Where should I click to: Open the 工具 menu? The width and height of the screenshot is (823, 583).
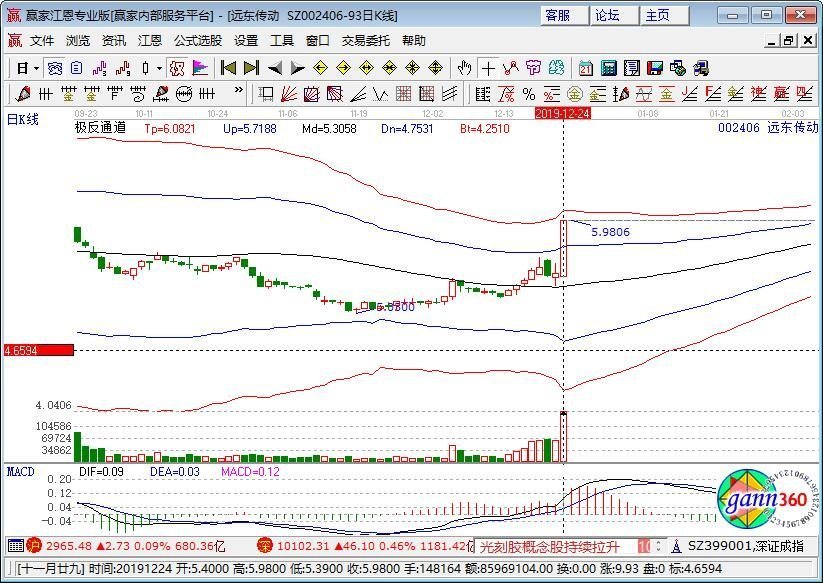click(x=282, y=40)
